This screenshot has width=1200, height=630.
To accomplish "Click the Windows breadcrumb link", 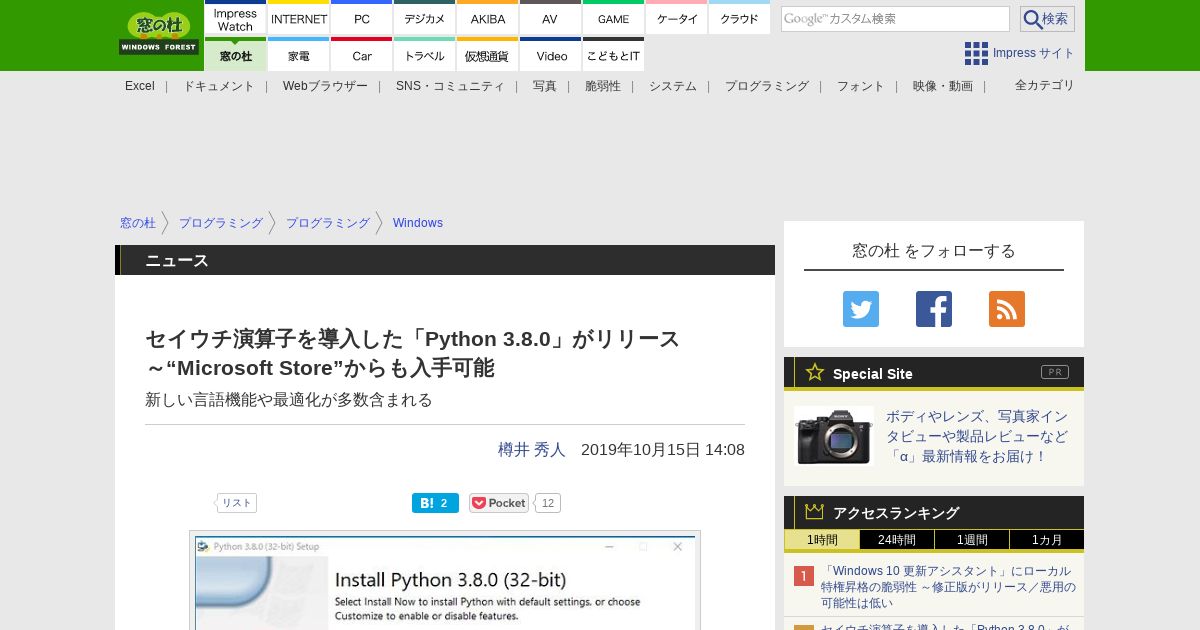I will (x=418, y=223).
